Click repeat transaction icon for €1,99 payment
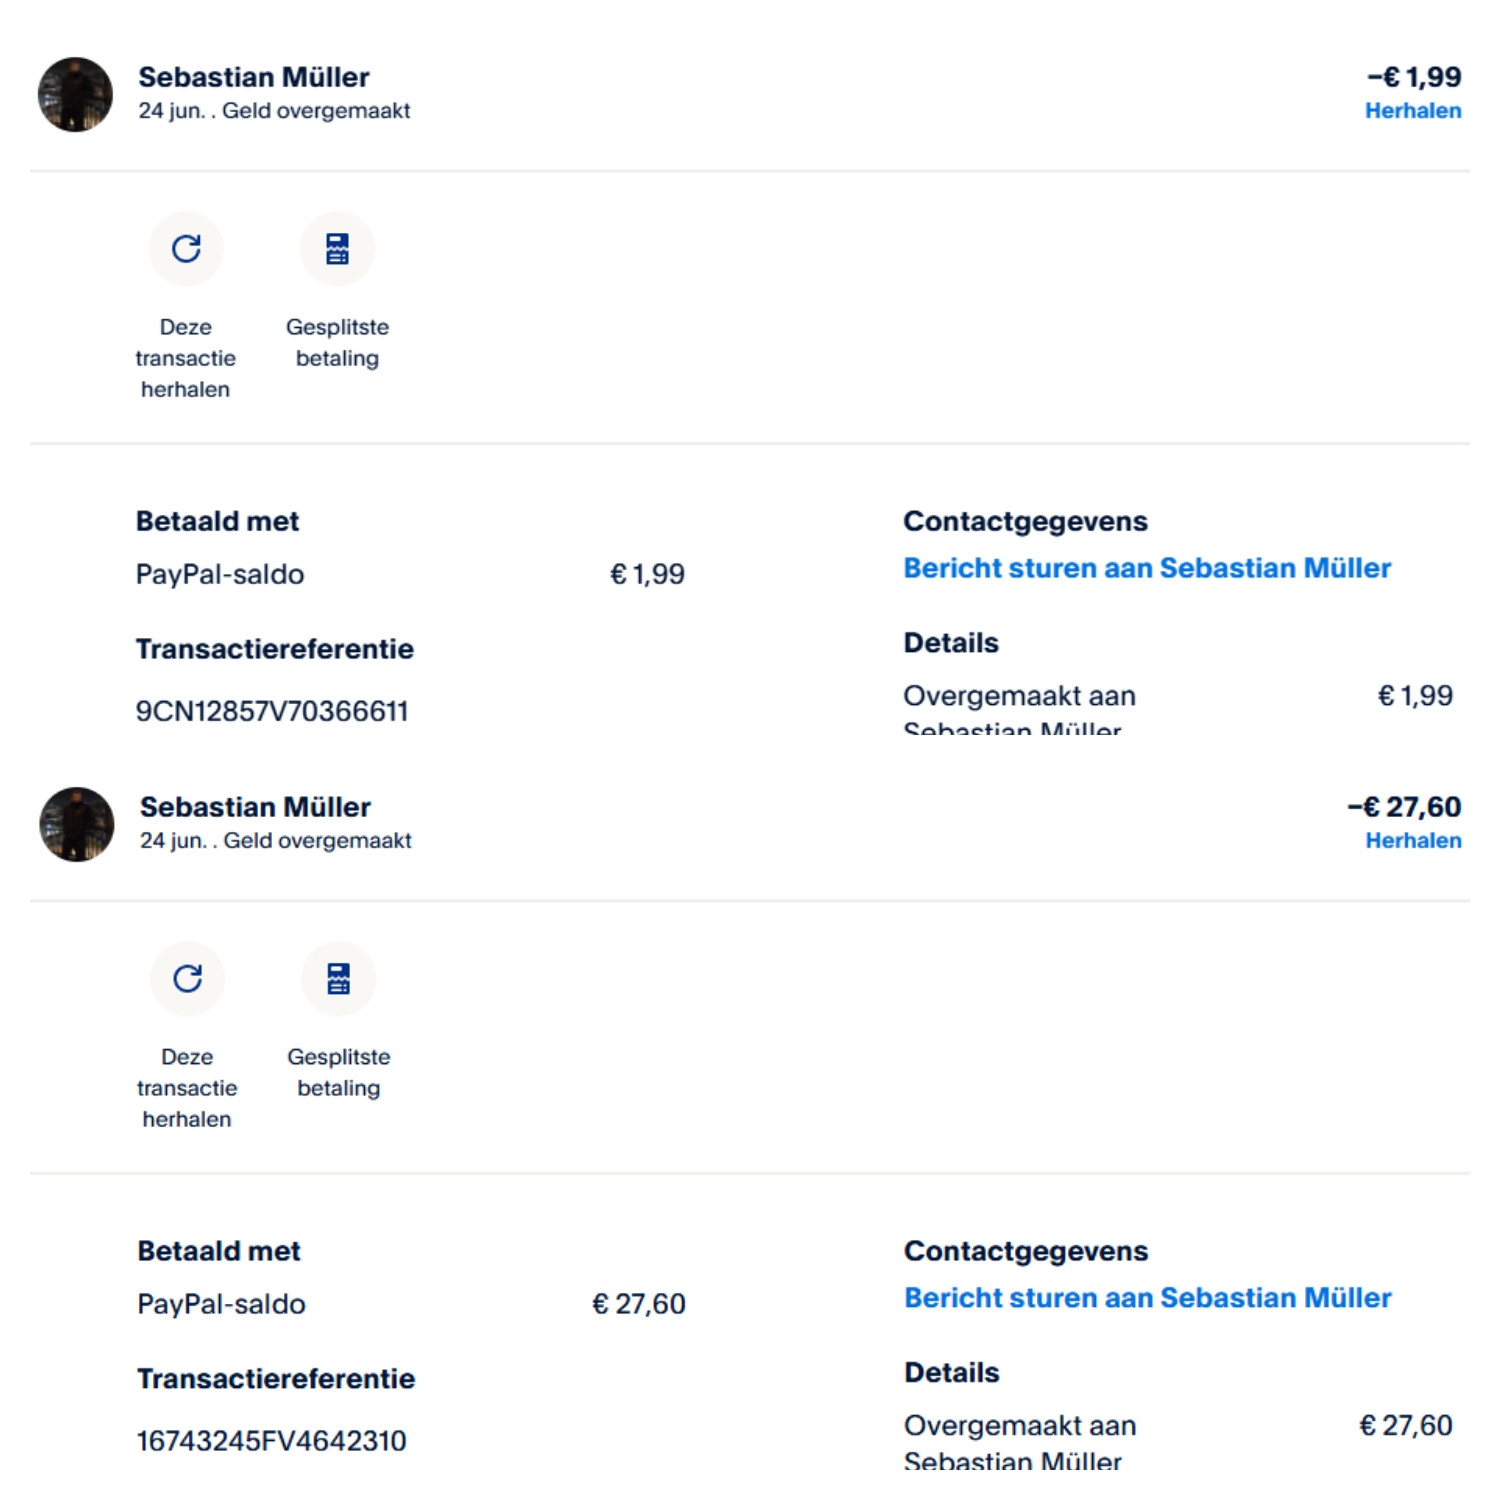The height and width of the screenshot is (1500, 1500). 186,248
